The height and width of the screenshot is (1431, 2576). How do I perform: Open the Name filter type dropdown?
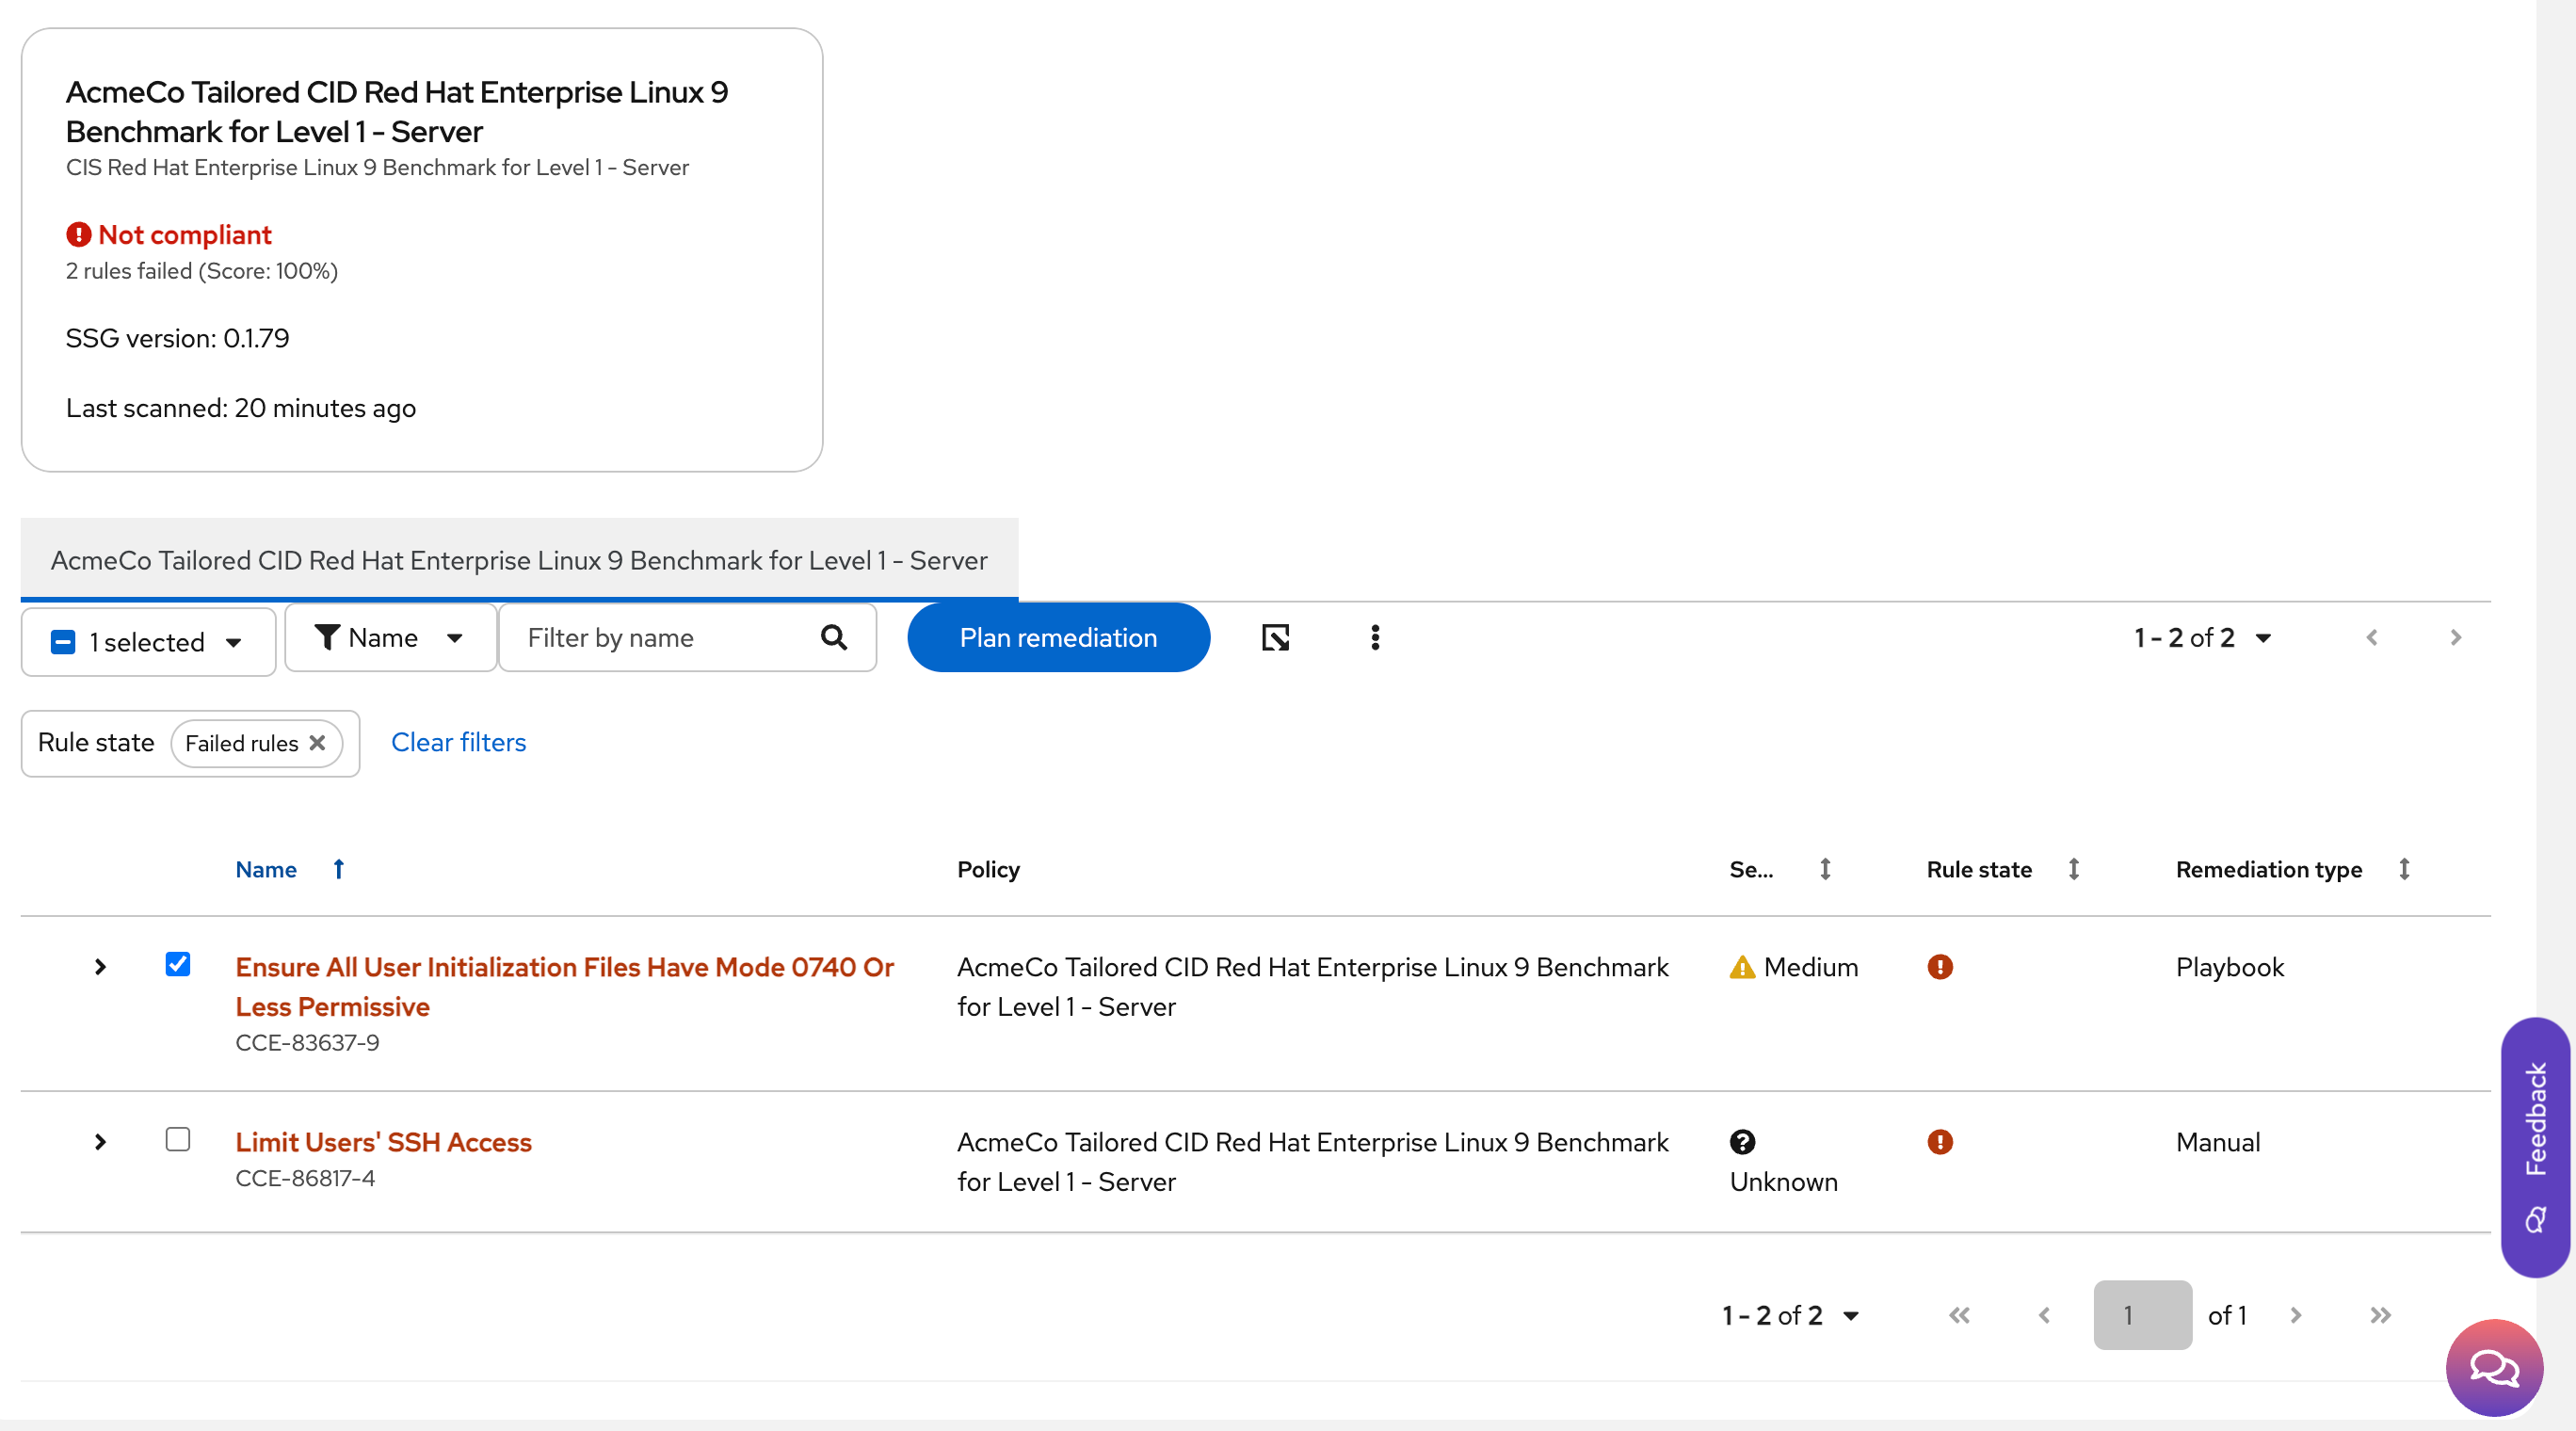pyautogui.click(x=390, y=637)
